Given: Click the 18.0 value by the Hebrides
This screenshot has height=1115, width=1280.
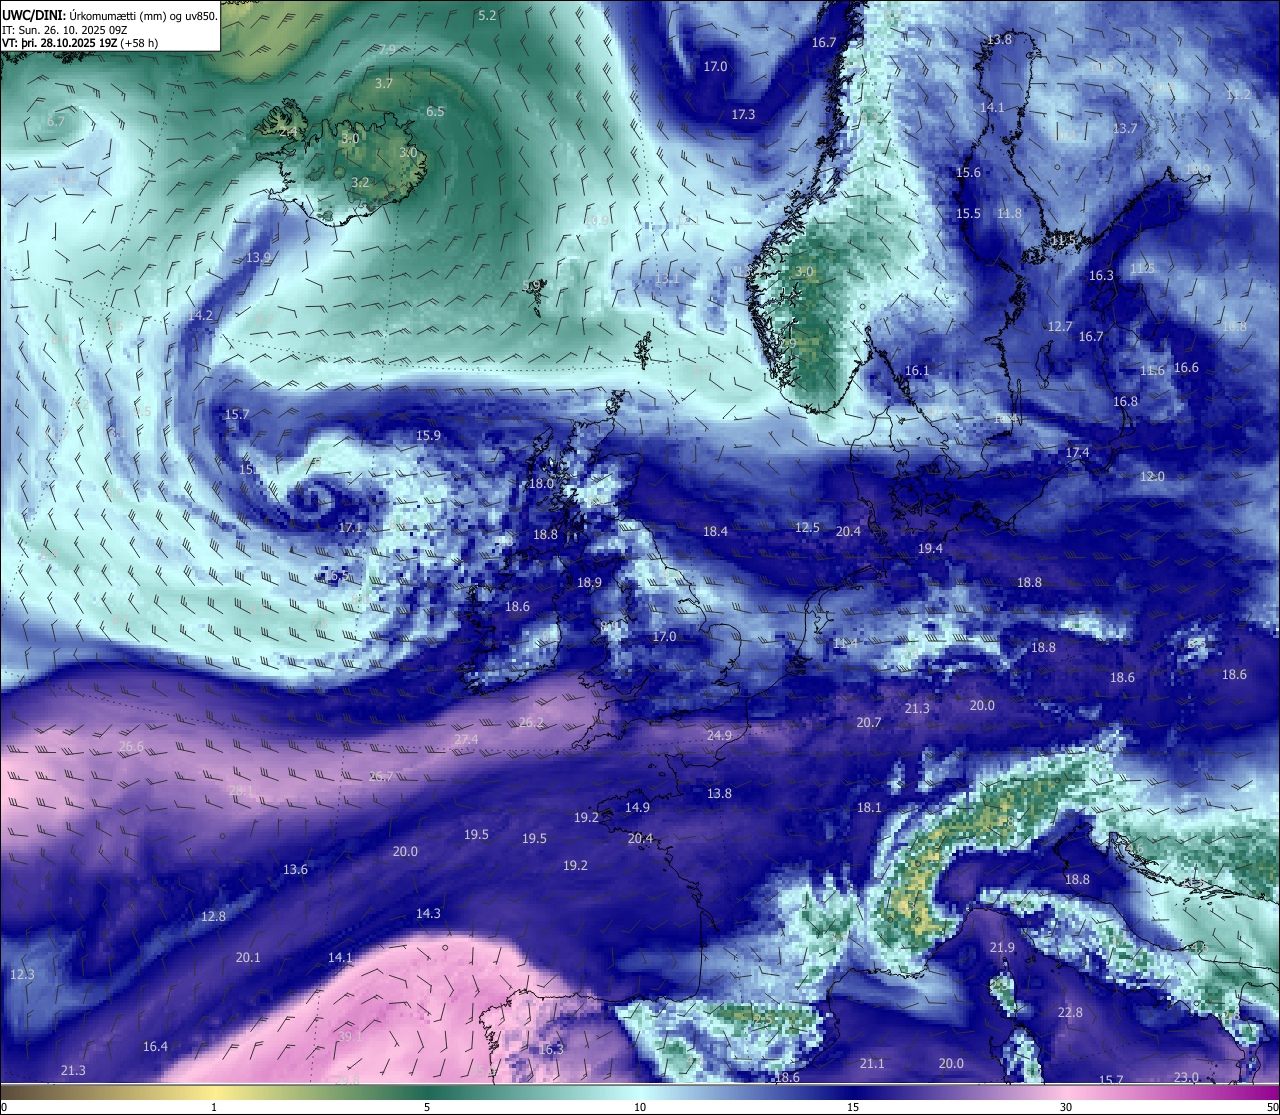Looking at the screenshot, I should (x=541, y=484).
